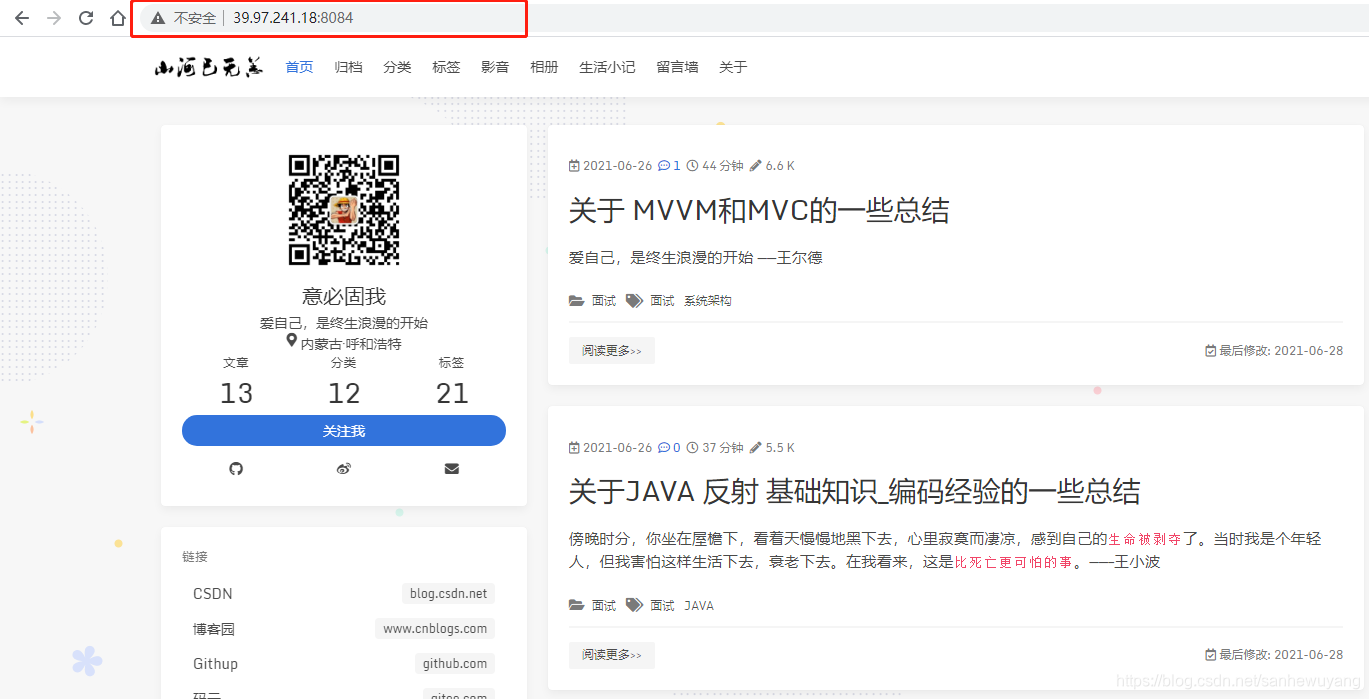Click 阅读更多 on the MVVM post
Screen dimensions: 1369x699
612,350
